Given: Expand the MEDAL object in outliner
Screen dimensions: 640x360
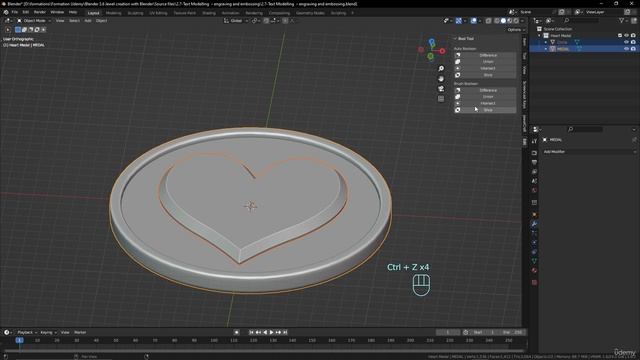Looking at the screenshot, I should (x=546, y=49).
